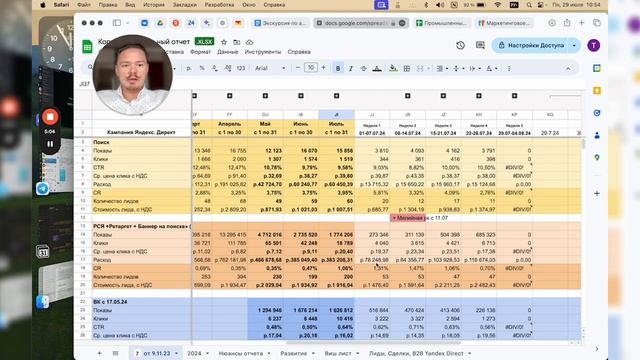640x360 pixels.
Task: Open more toolbar options (three dots)
Action: click(x=509, y=69)
